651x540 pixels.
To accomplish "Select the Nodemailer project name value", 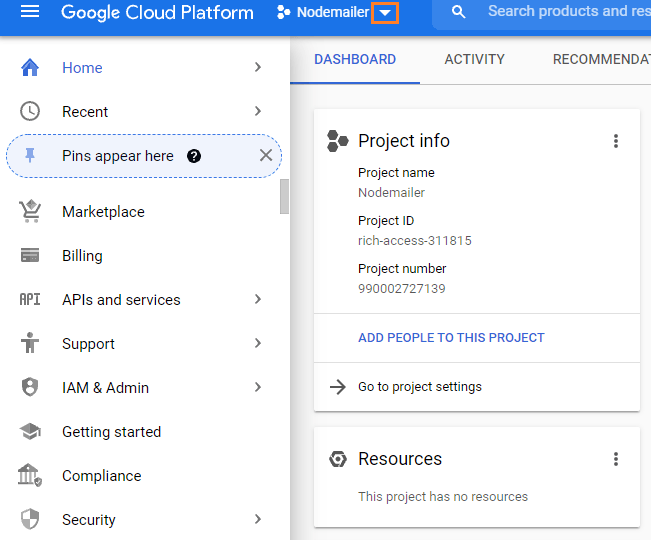I will [x=392, y=193].
